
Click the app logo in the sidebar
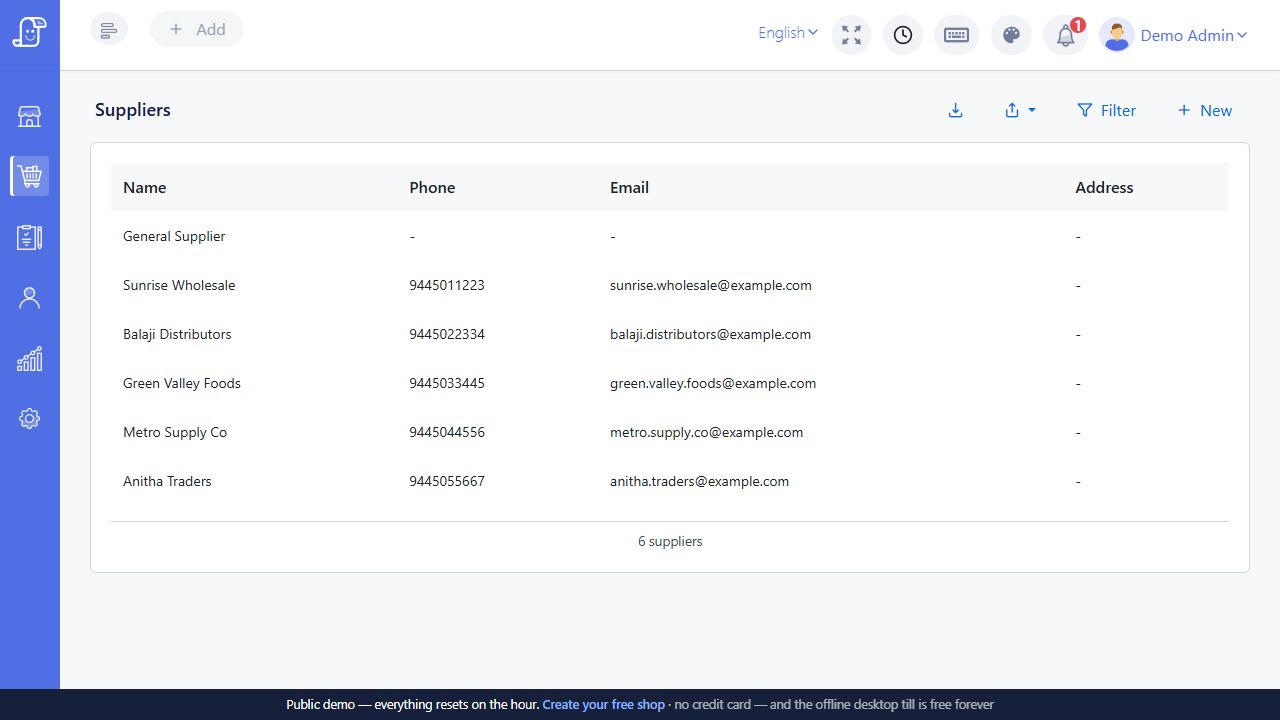coord(30,32)
